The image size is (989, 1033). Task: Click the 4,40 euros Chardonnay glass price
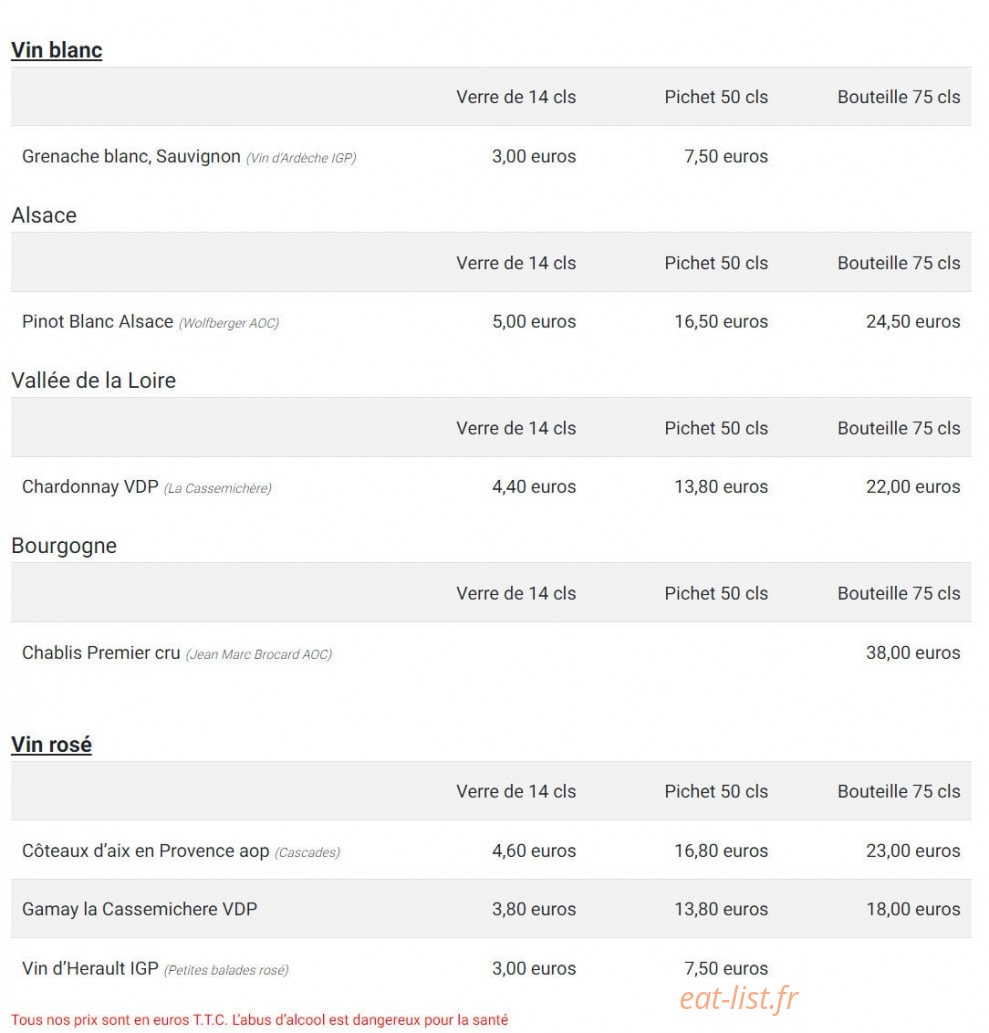534,487
